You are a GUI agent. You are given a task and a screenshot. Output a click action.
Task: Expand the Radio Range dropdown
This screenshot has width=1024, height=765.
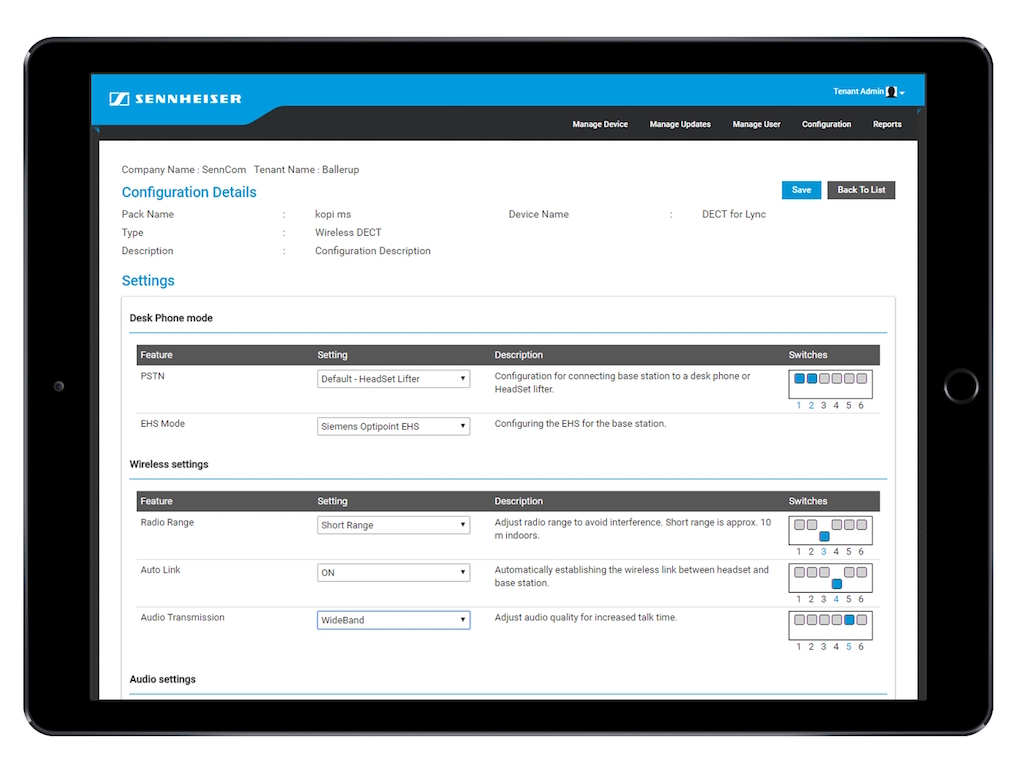(x=393, y=525)
